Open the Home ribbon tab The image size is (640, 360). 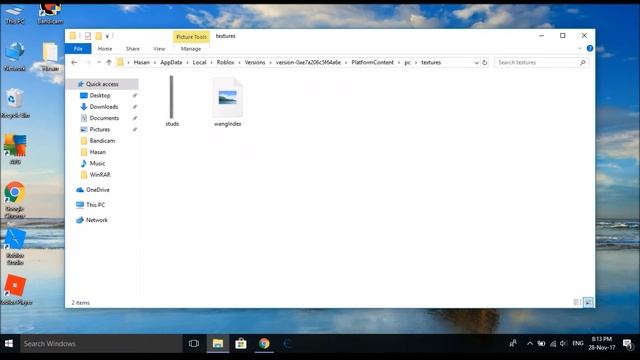tap(105, 49)
